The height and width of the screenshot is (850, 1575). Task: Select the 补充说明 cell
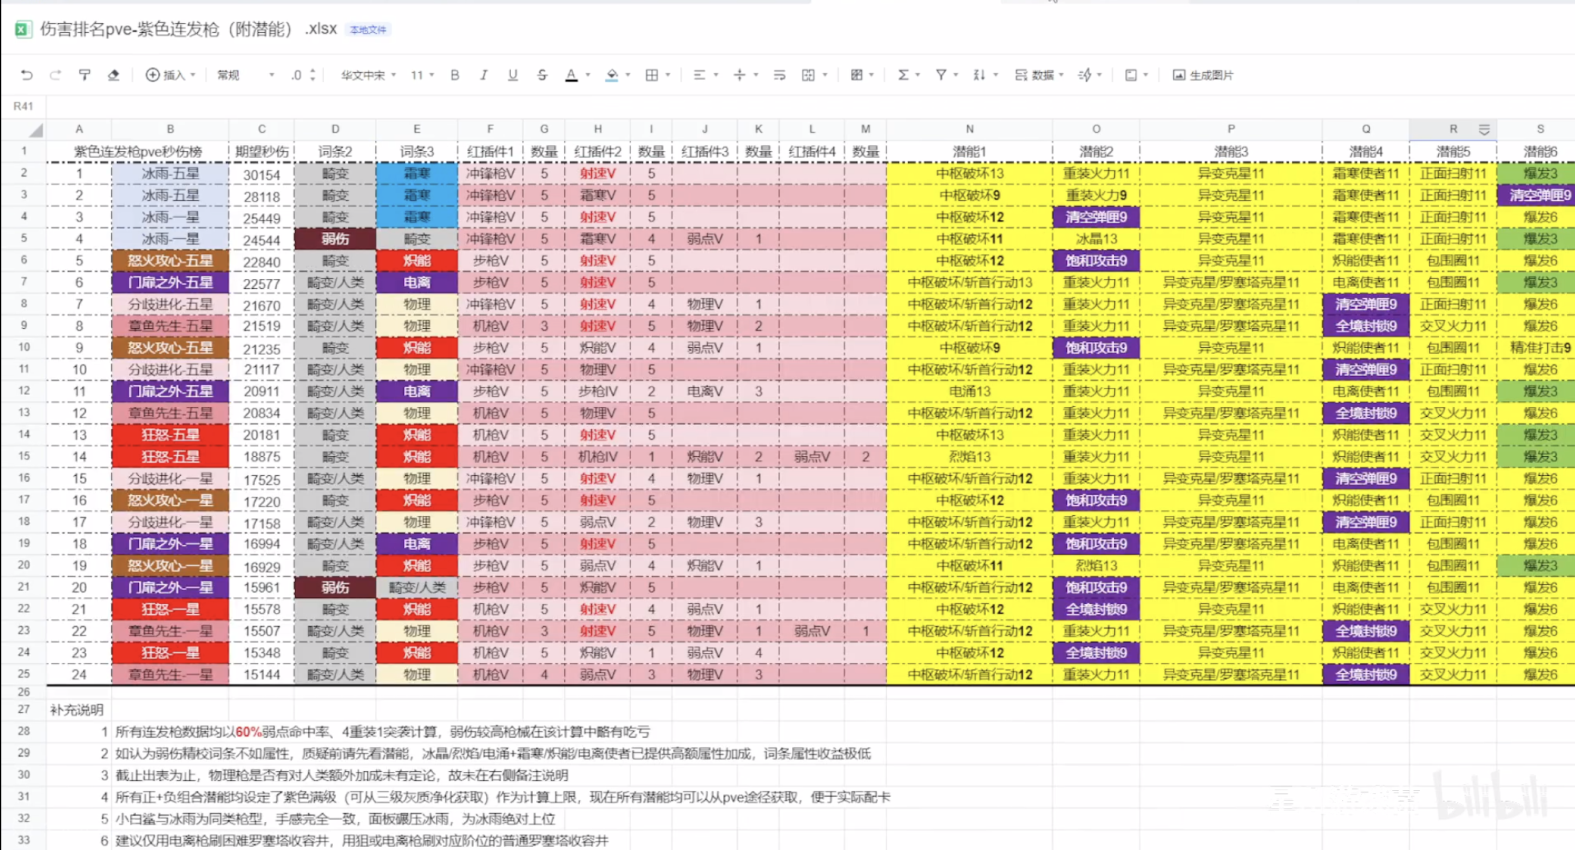click(77, 710)
